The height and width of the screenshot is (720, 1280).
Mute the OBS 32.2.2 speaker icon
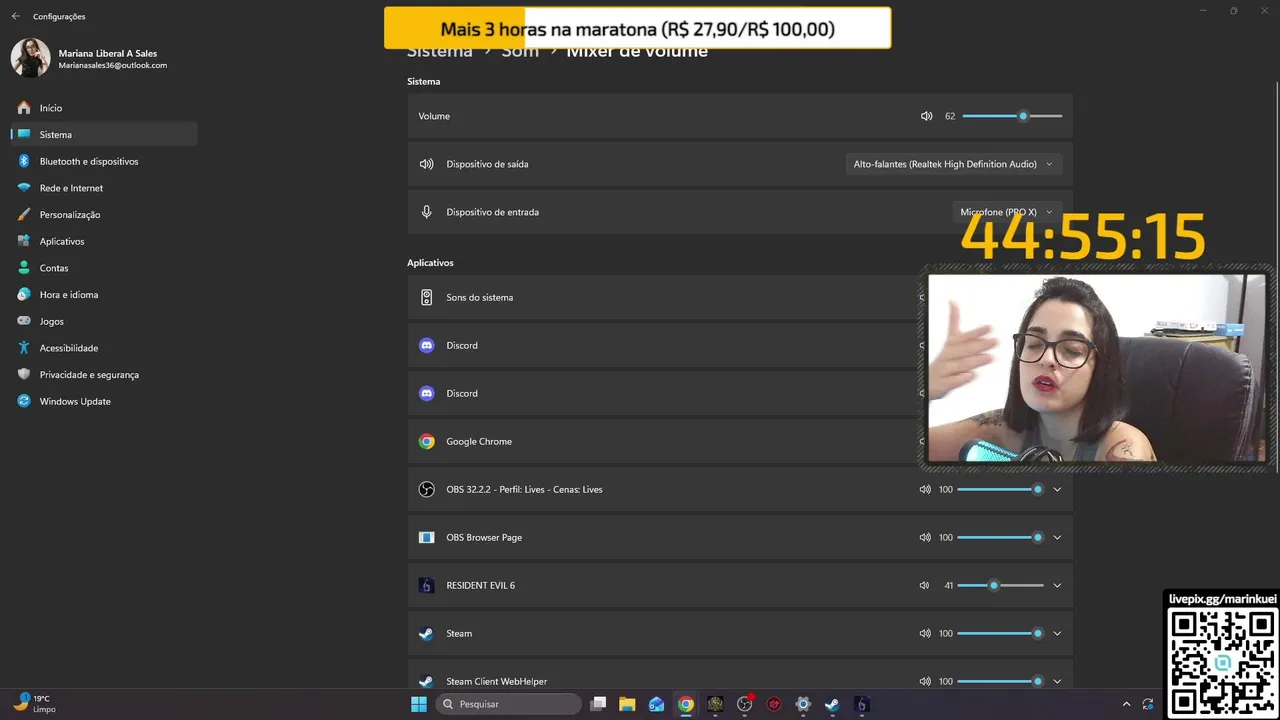[925, 489]
